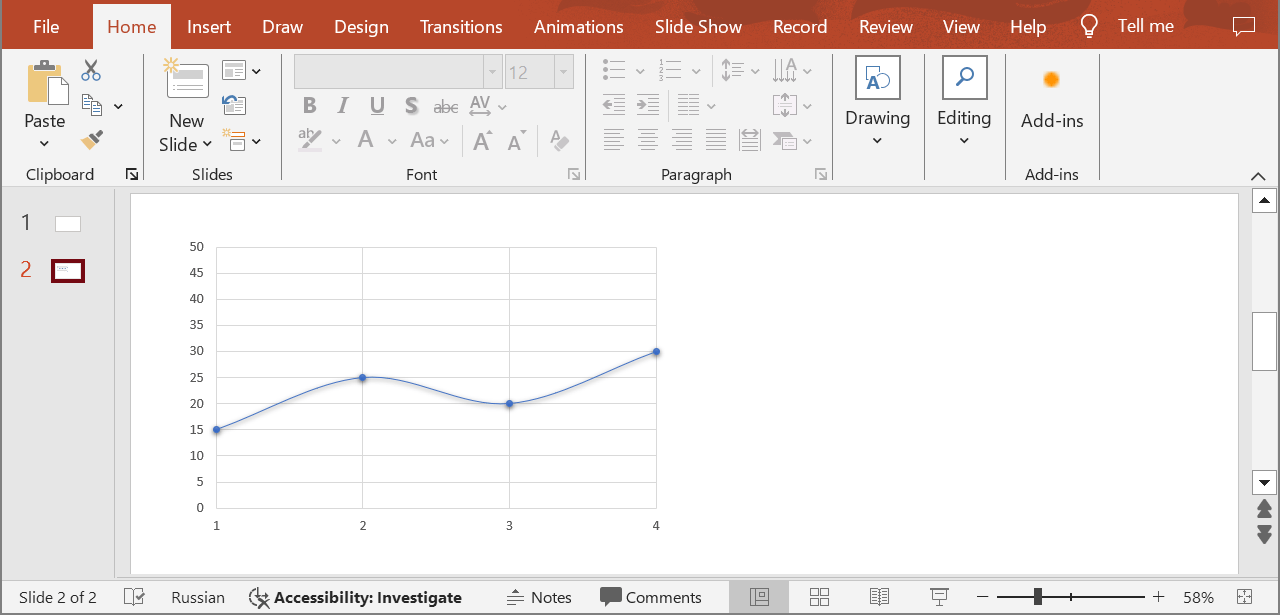Click the Comments button in status bar
Screen dimensions: 1280x615
click(x=651, y=597)
